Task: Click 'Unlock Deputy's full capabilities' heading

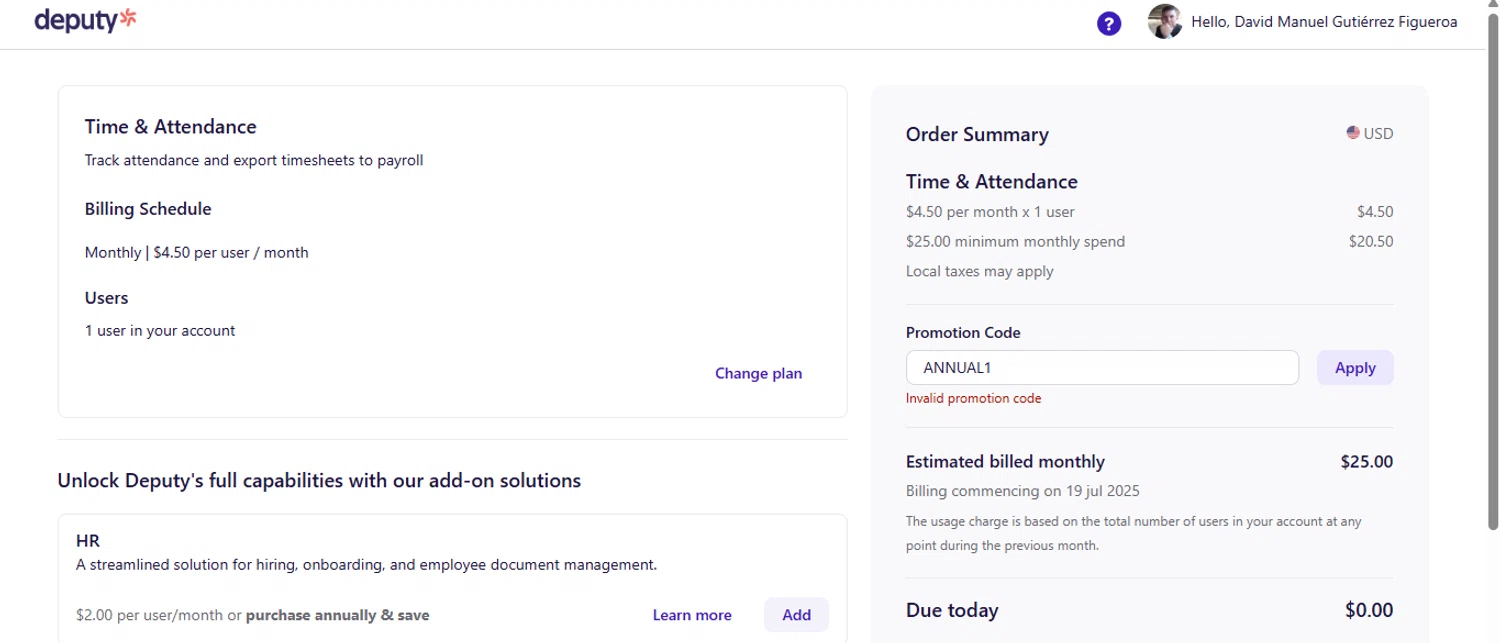Action: click(319, 481)
